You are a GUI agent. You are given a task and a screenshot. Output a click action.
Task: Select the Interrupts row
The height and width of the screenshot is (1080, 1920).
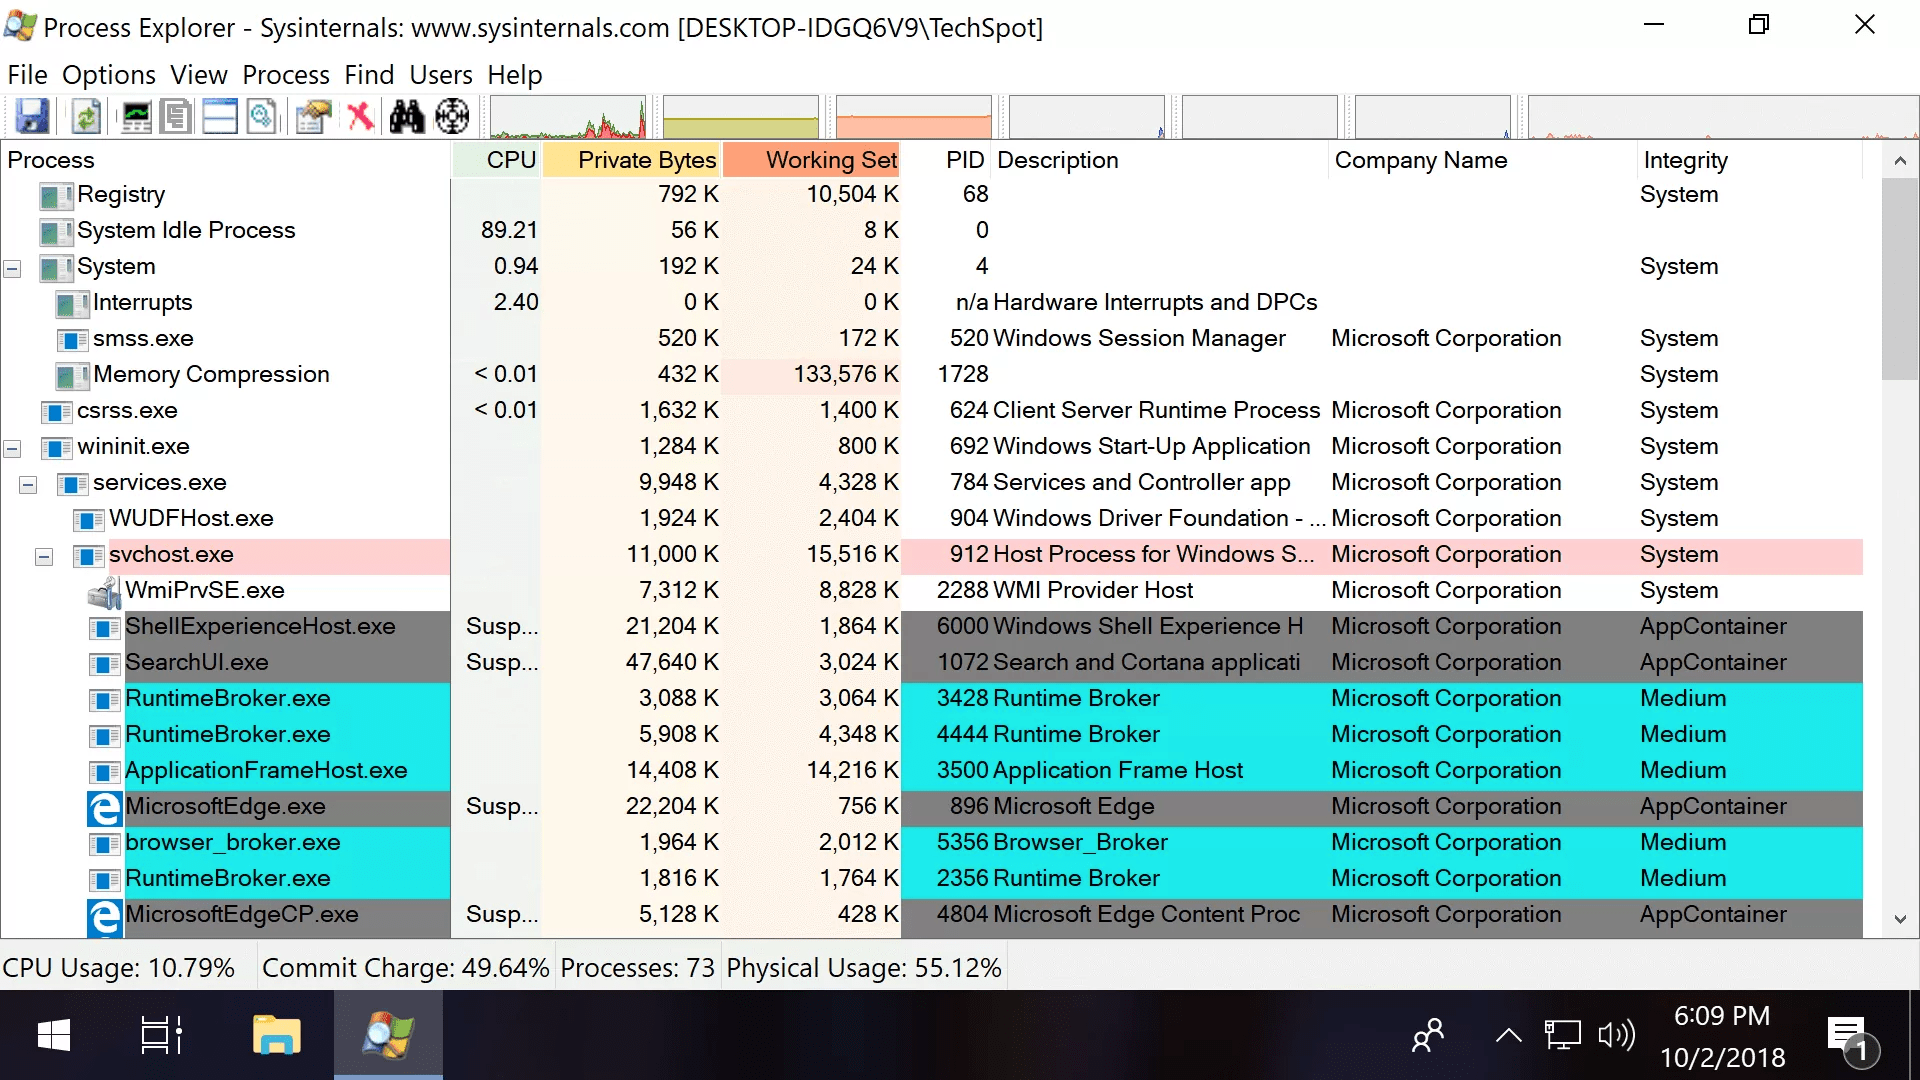(932, 302)
